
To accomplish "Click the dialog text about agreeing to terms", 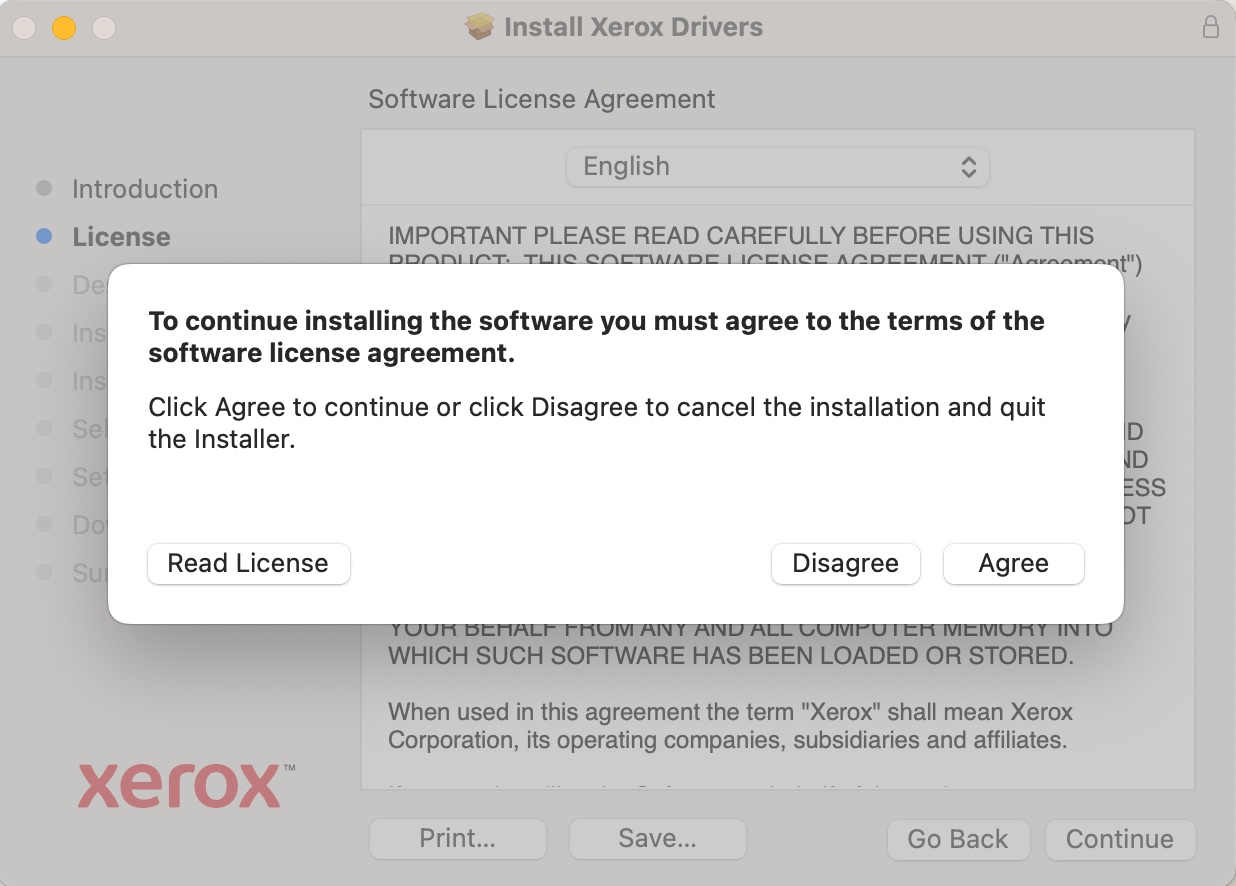I will (596, 337).
